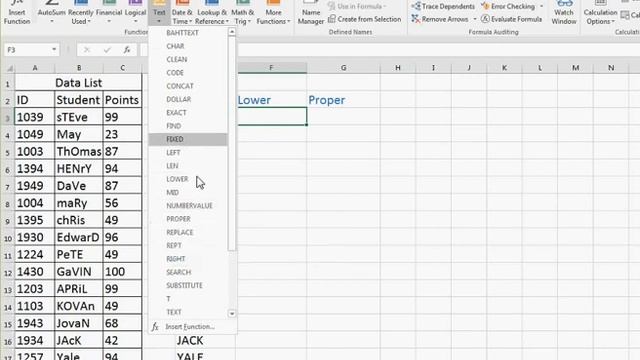
Task: Open AutoSum in the ribbon
Action: coord(51,13)
